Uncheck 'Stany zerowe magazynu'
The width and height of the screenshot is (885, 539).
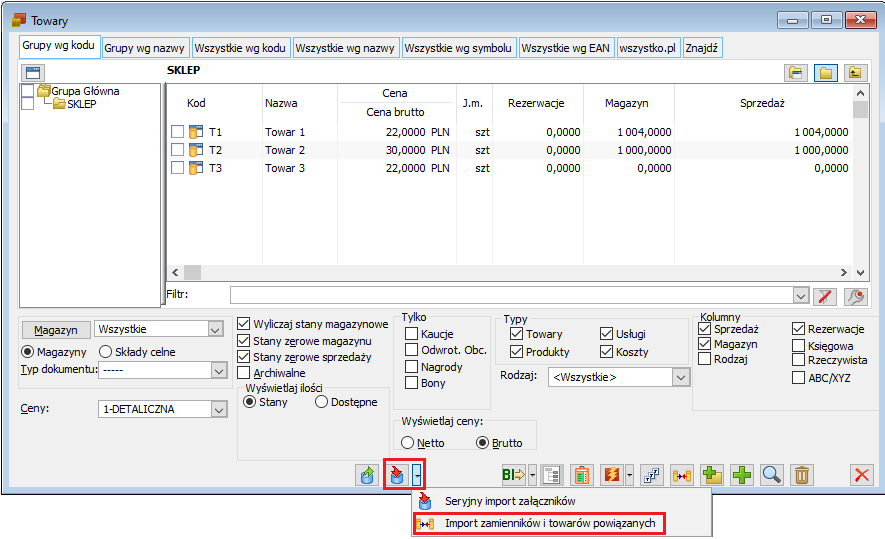pos(244,341)
